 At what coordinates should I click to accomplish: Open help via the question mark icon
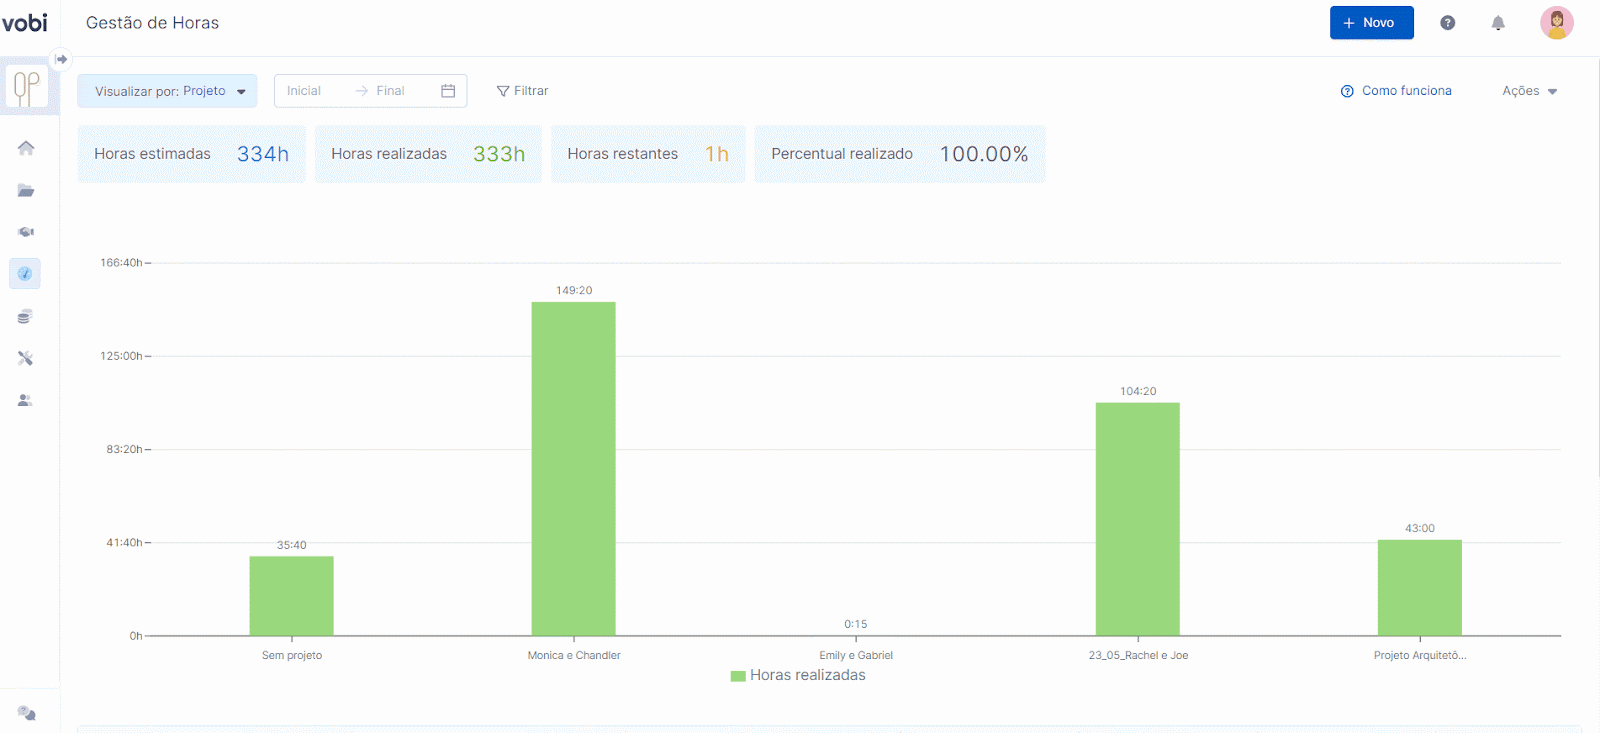(x=1447, y=23)
